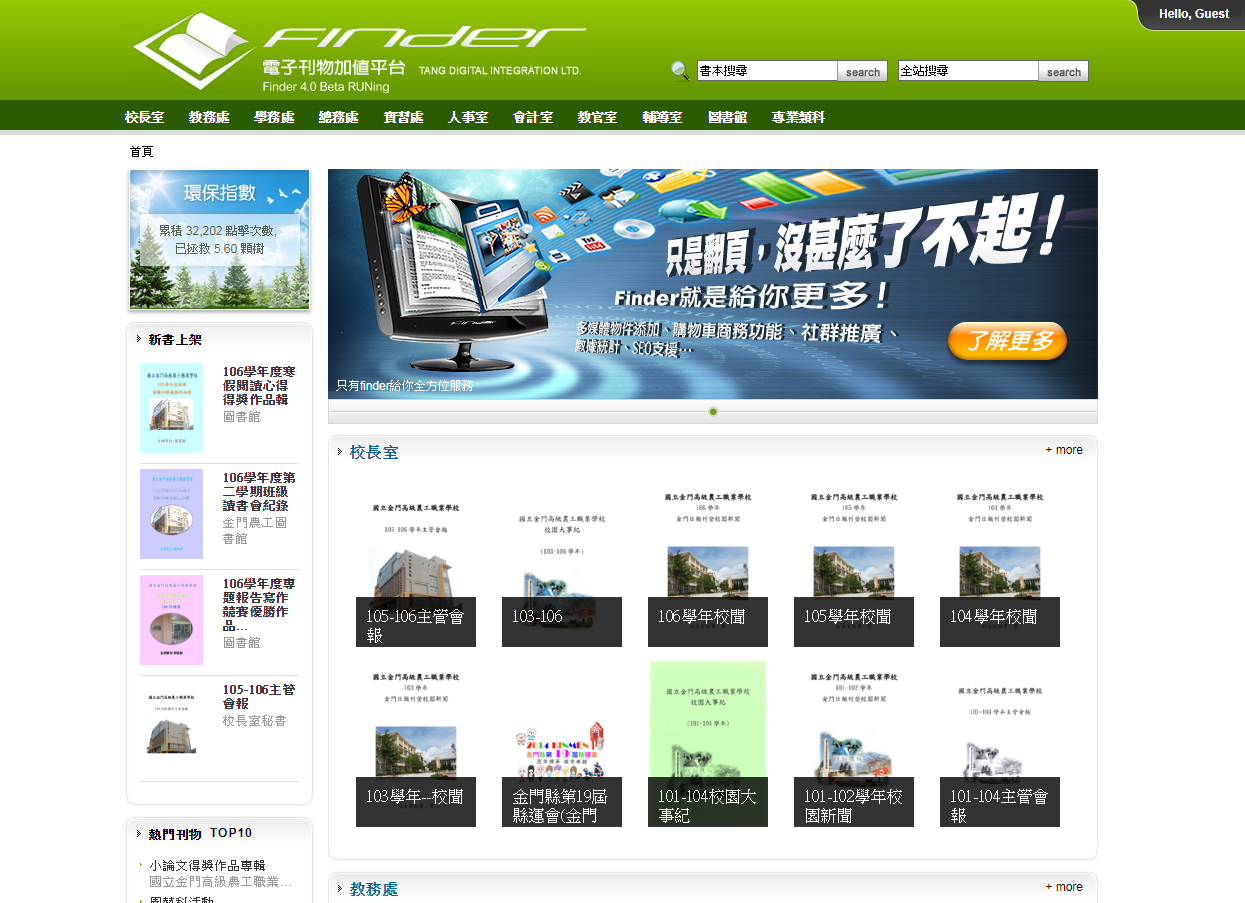The image size is (1245, 903).
Task: Open the 圖書館 menu item
Action: 727,117
